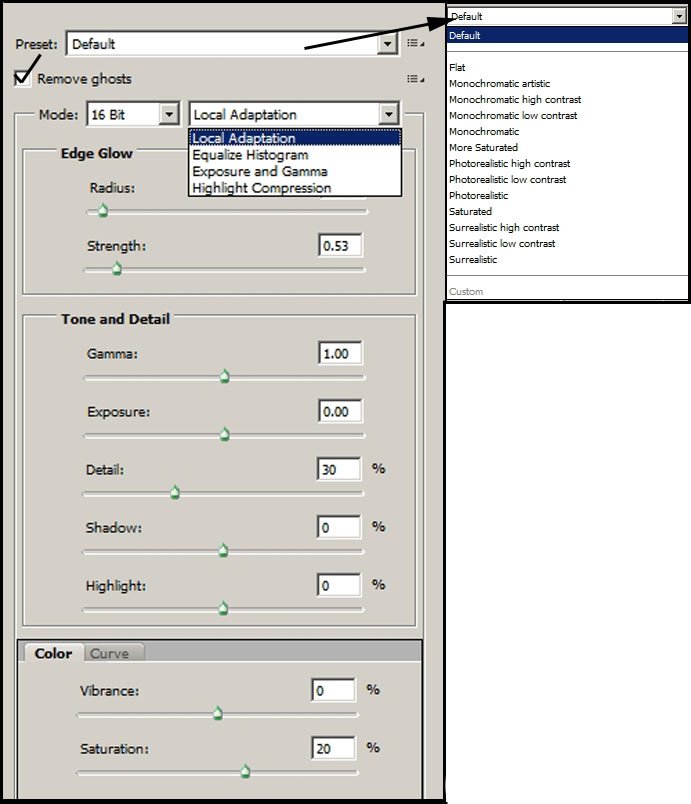Click the options icon beside Remove ghosts
Image resolution: width=691 pixels, height=804 pixels.
click(x=415, y=79)
